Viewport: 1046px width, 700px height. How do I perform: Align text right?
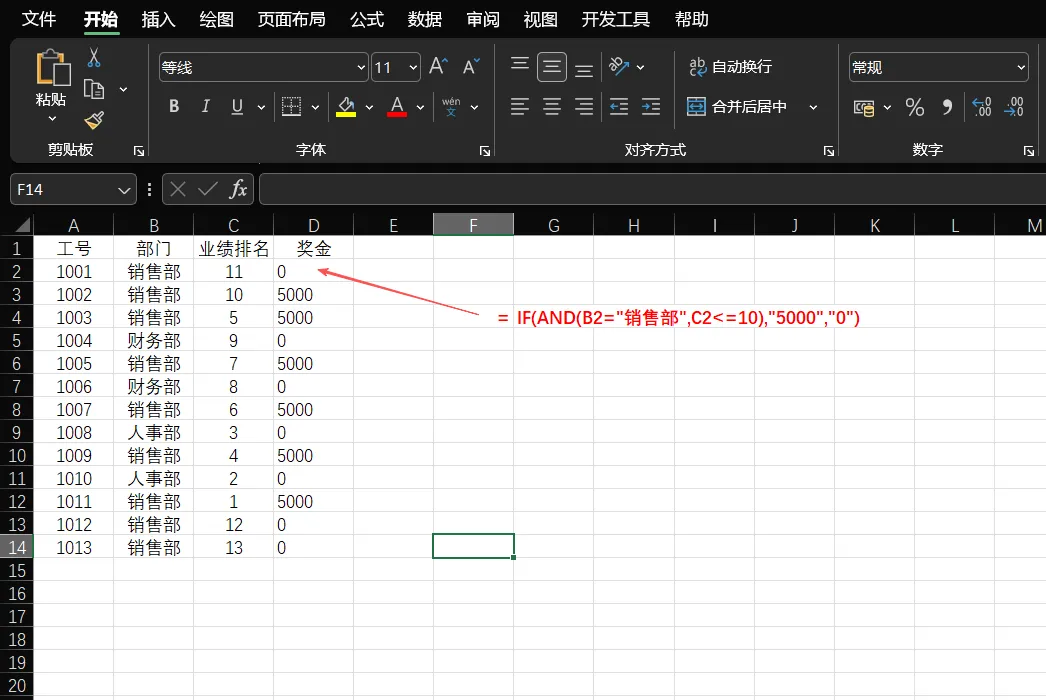pyautogui.click(x=584, y=107)
